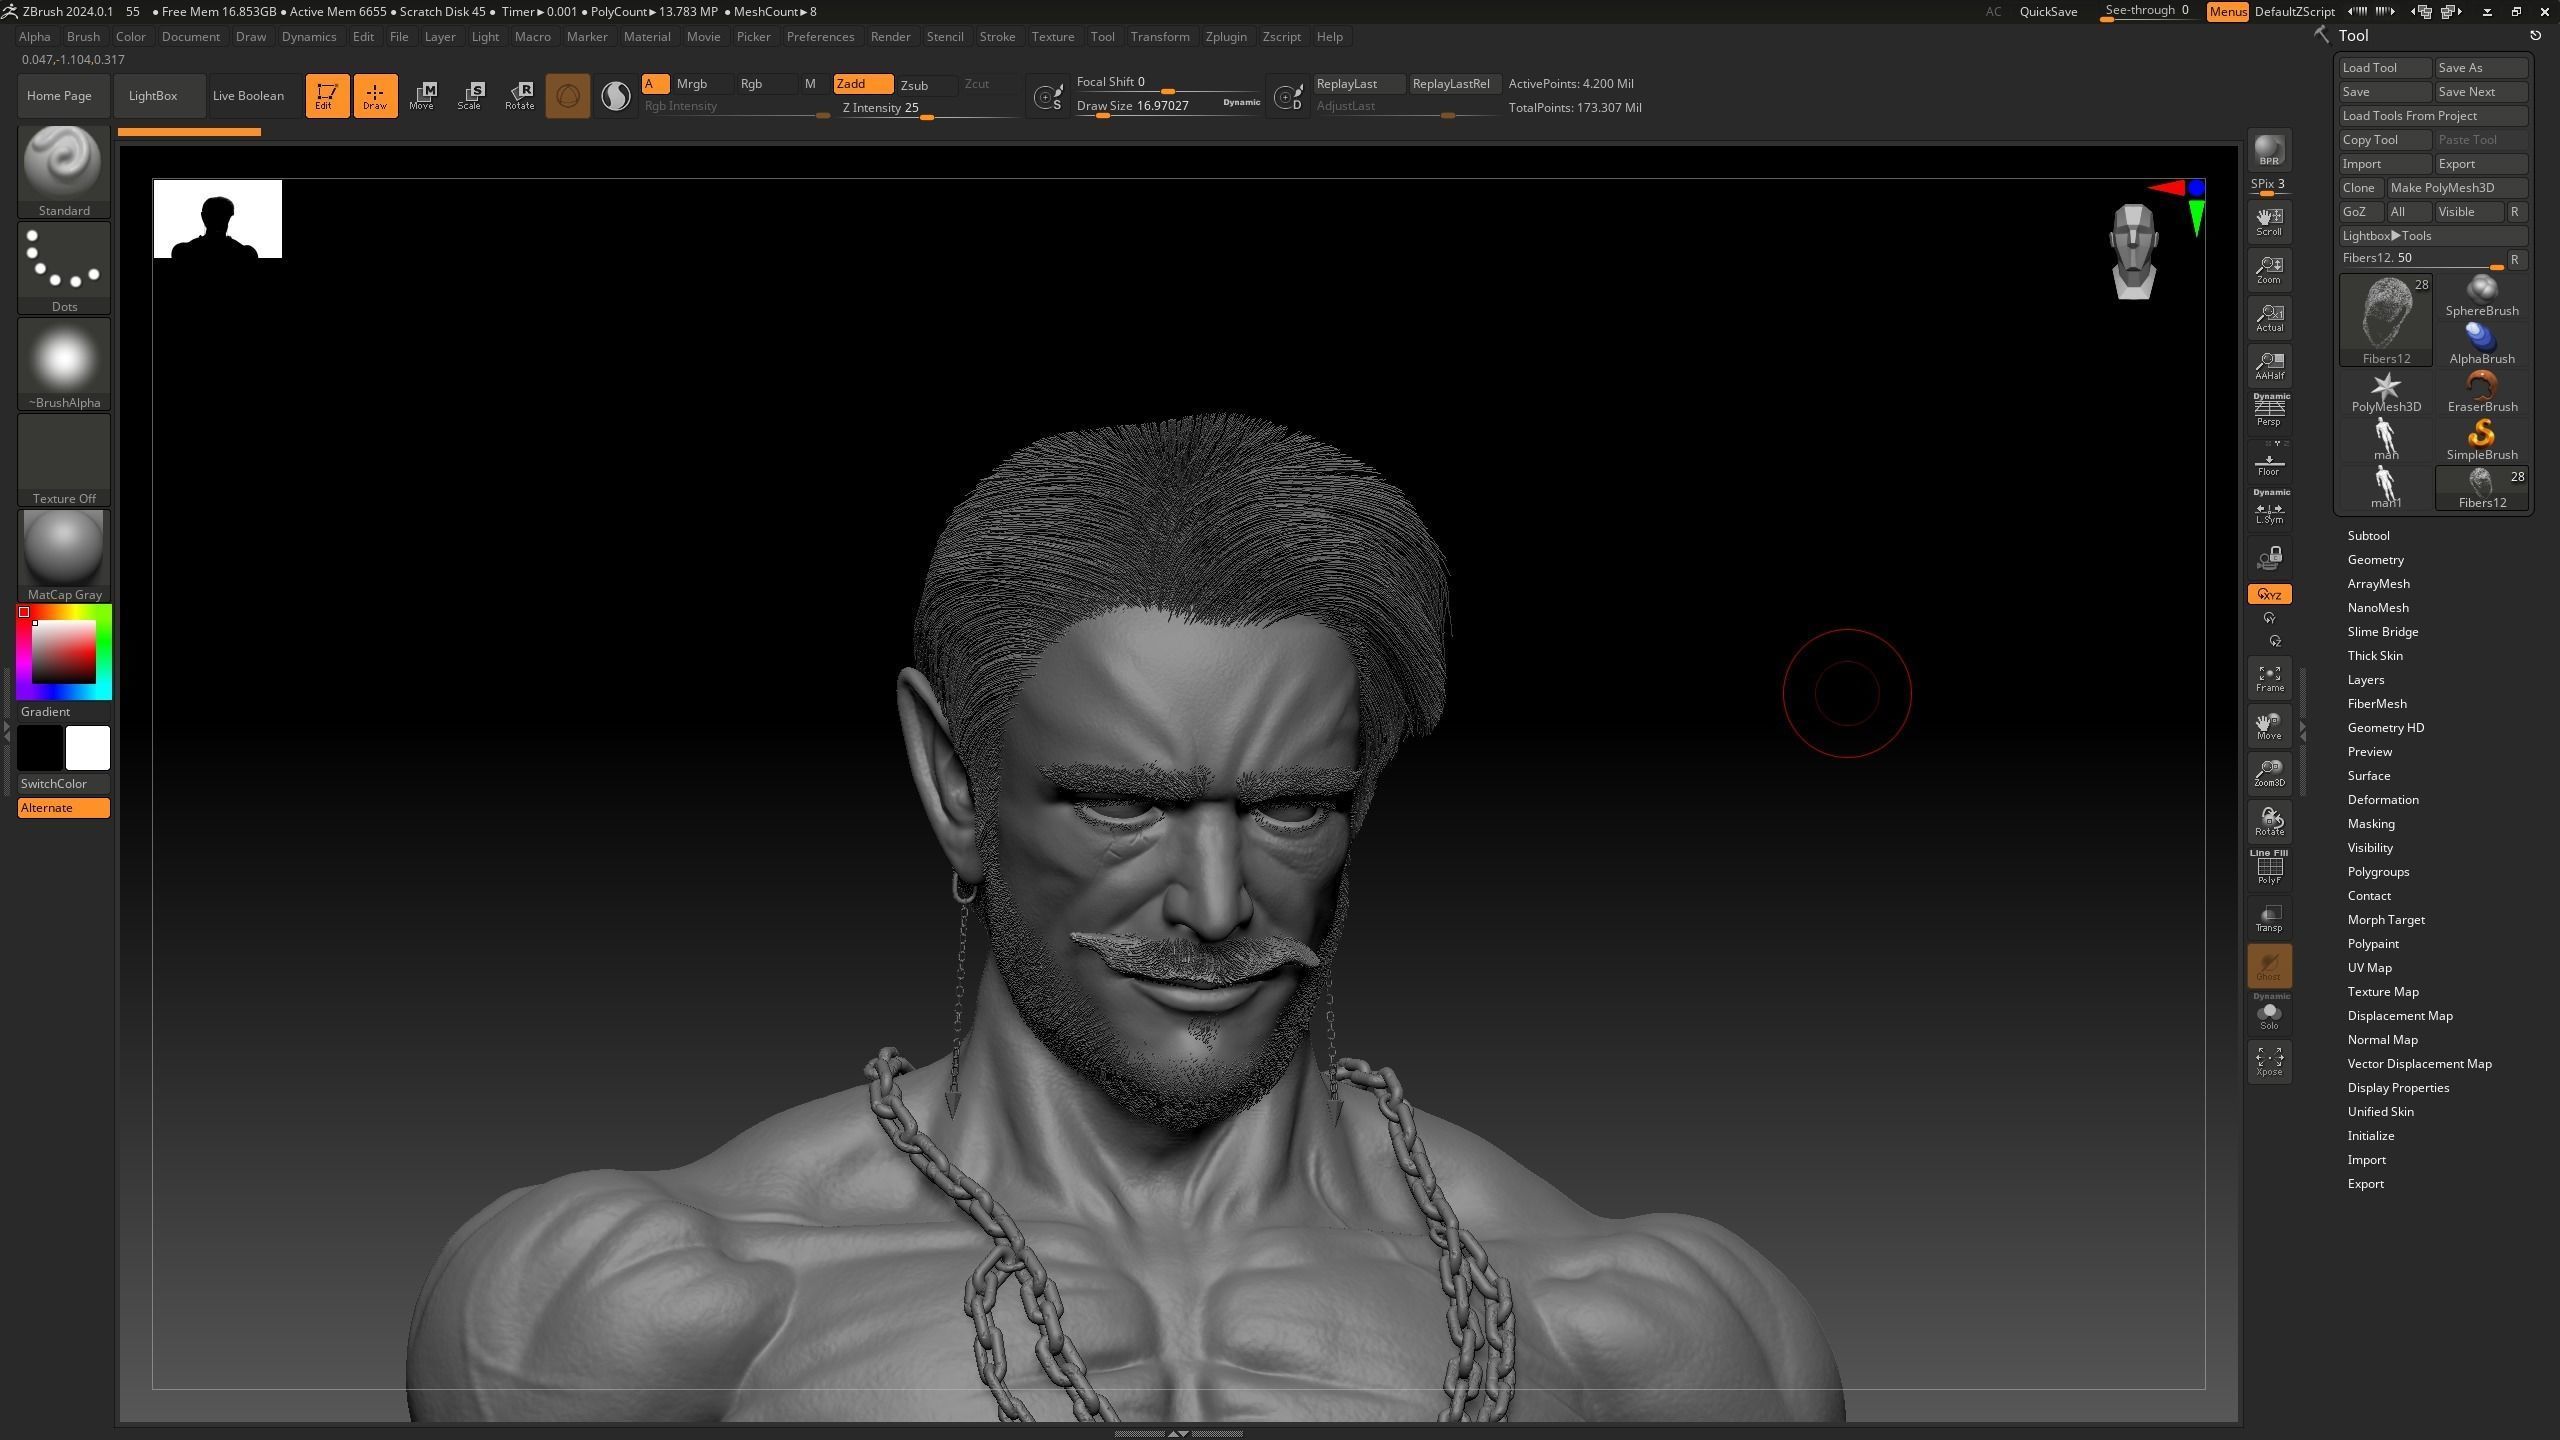The width and height of the screenshot is (2560, 1440).
Task: Open the Brush menu
Action: [x=83, y=37]
